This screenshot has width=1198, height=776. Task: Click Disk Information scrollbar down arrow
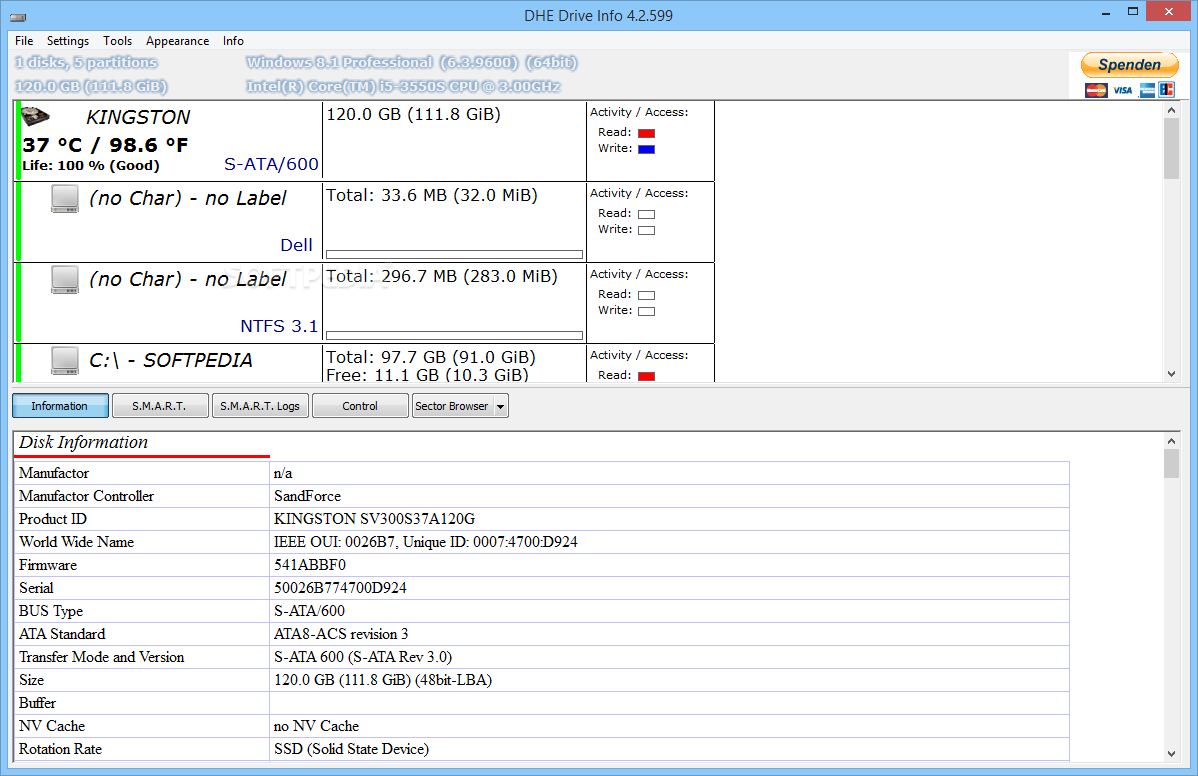(x=1171, y=754)
